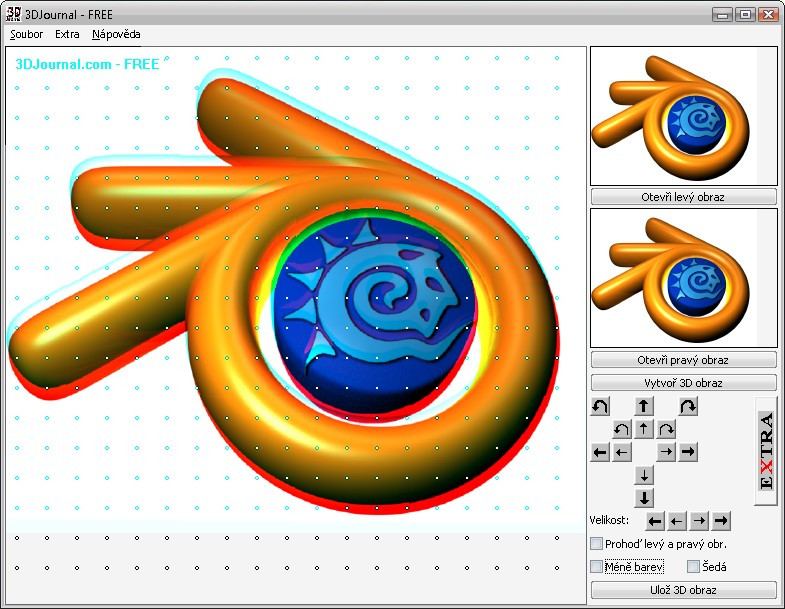Click the bold down arrow button
The image size is (785, 609).
tap(644, 498)
